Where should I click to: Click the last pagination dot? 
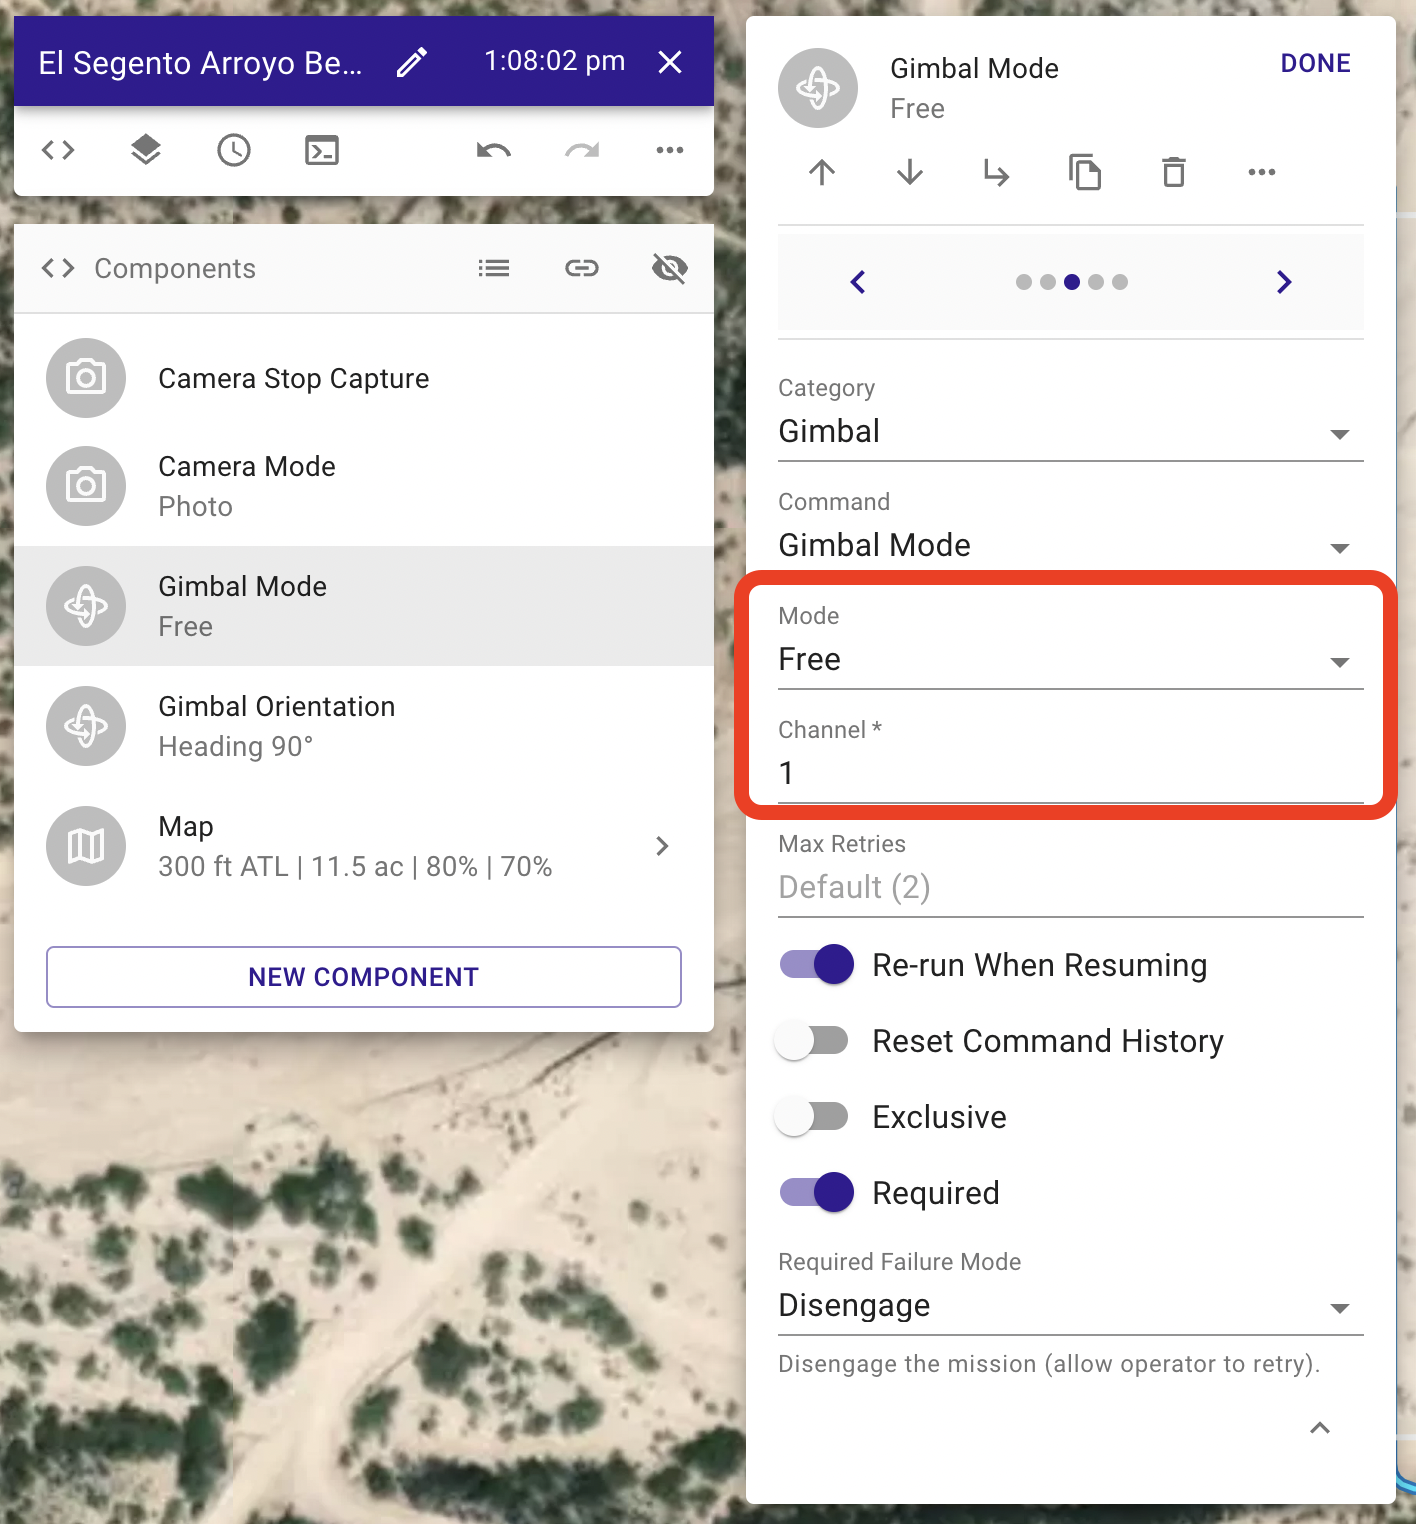pos(1120,282)
